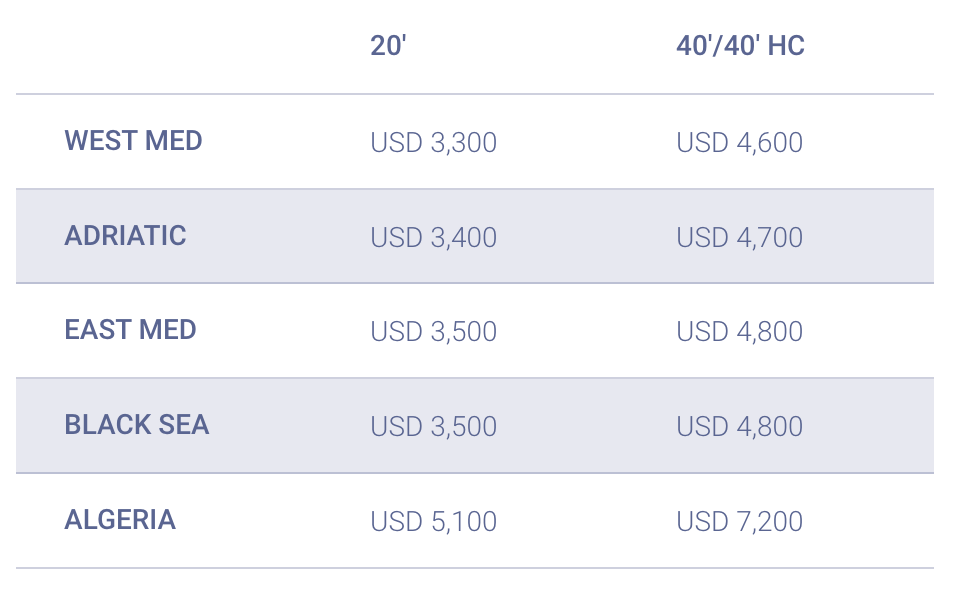Click WEST MED 40' price USD 4,600
Viewport: 962px width, 602px height.
click(x=739, y=143)
